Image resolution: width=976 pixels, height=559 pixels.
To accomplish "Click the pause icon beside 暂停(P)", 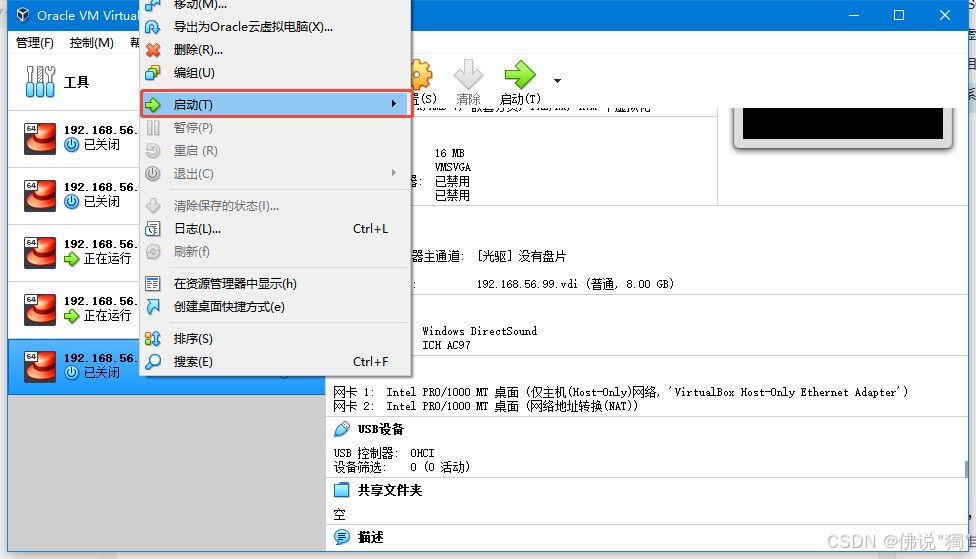I will pyautogui.click(x=153, y=128).
